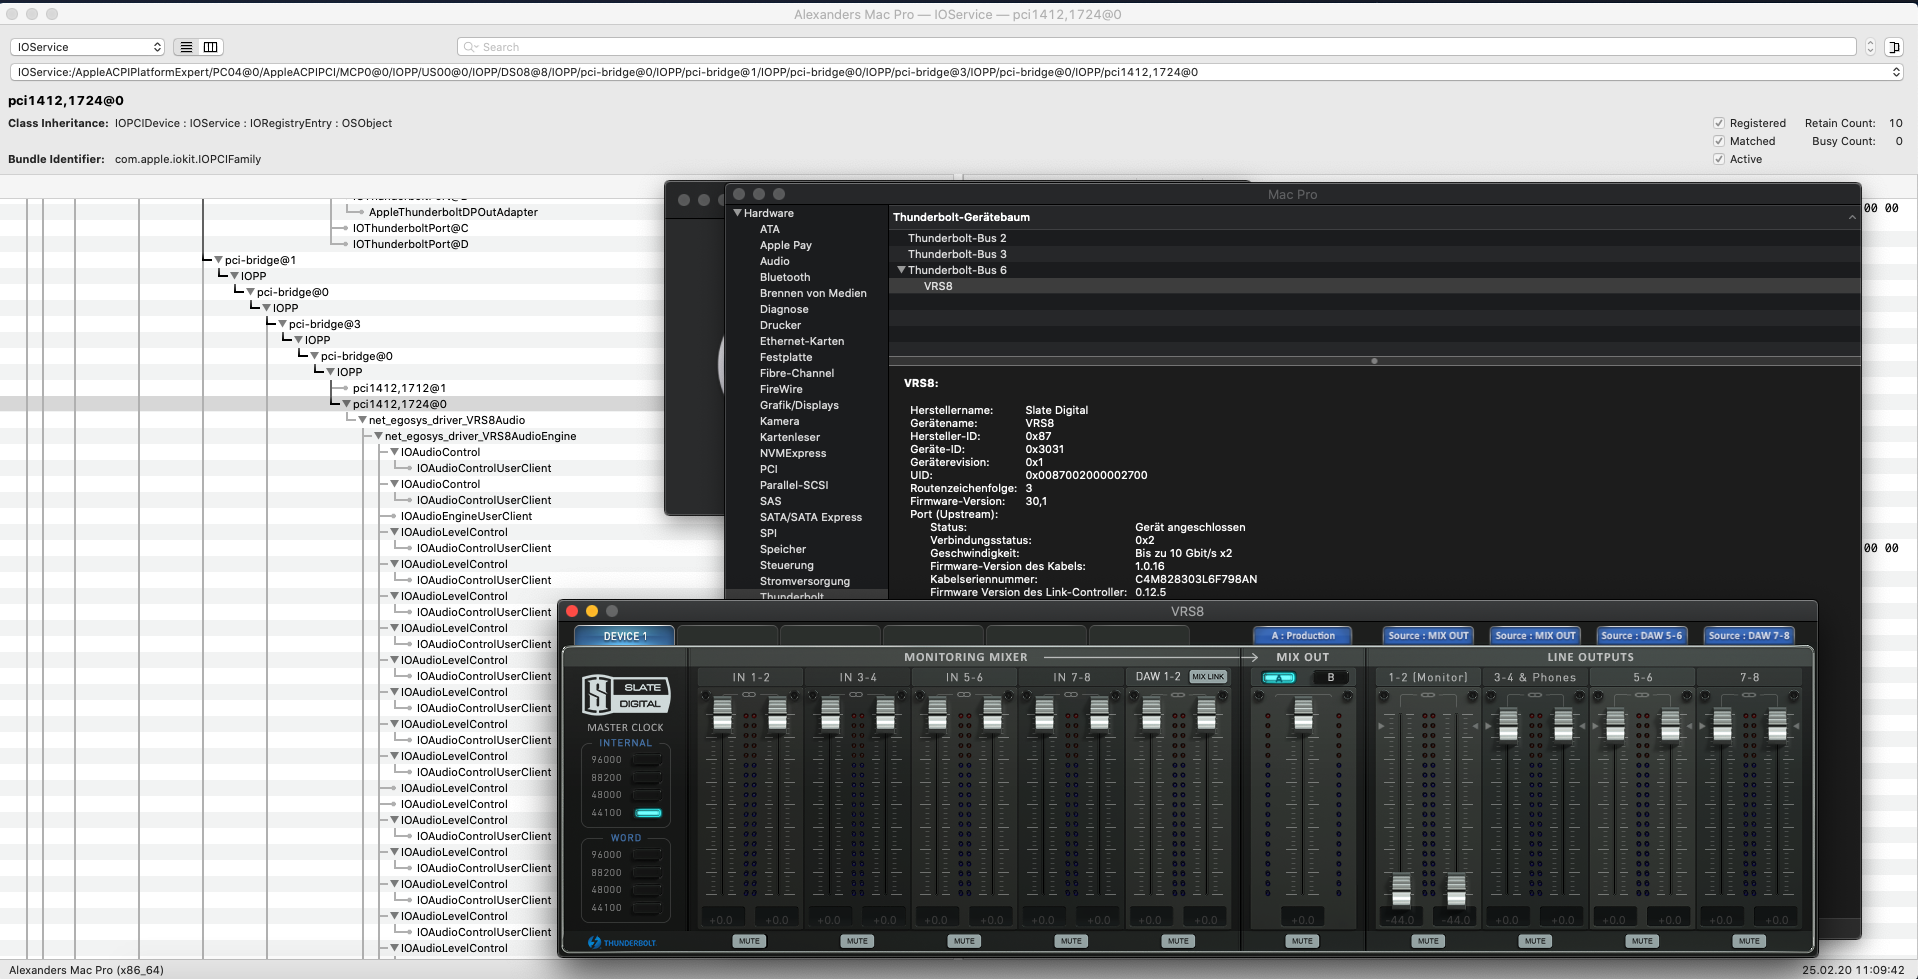Mute the IN 5-6 channel
The image size is (1918, 979).
point(964,941)
